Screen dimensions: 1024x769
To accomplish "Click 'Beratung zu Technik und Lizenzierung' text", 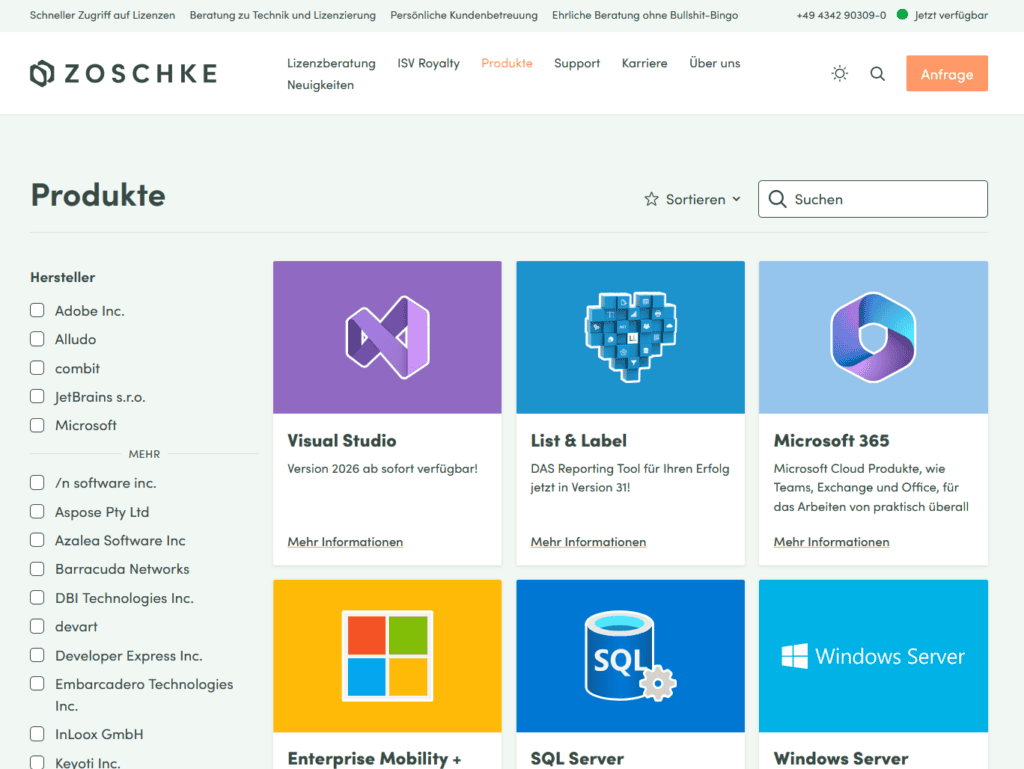I will (x=283, y=15).
